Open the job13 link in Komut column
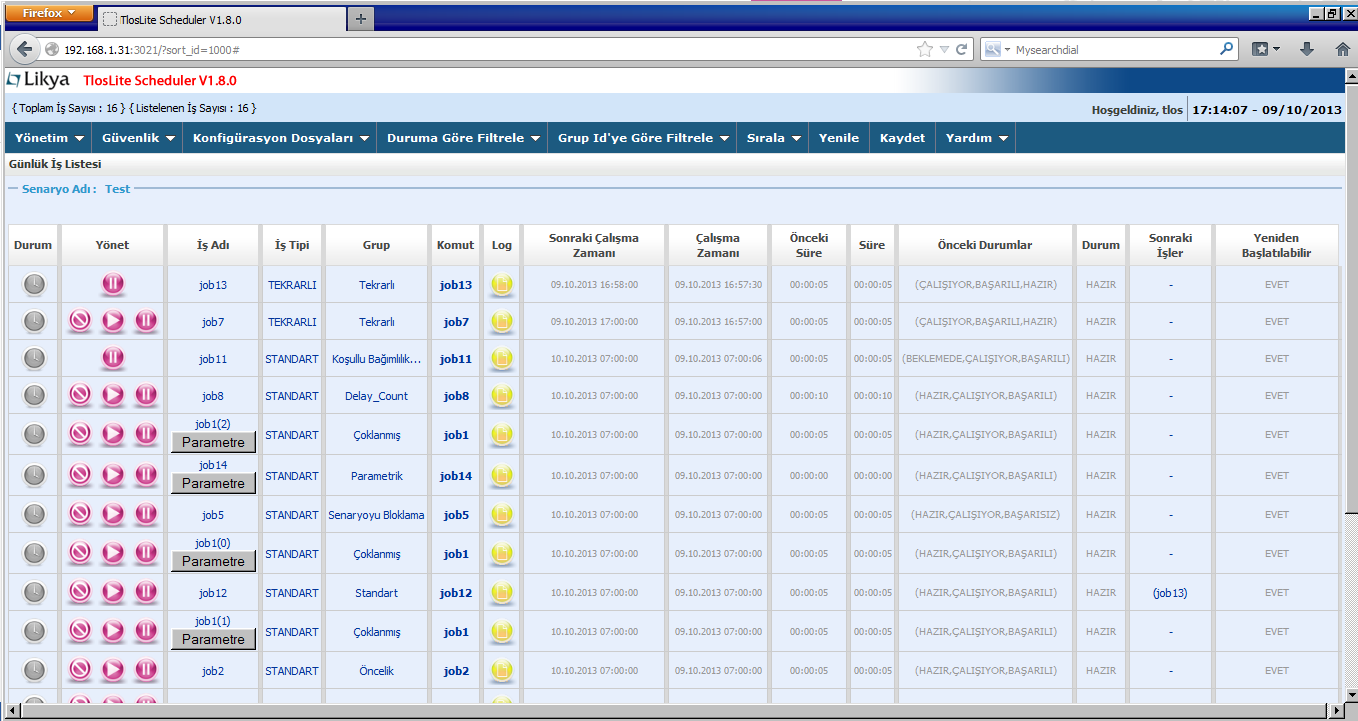The height and width of the screenshot is (721, 1358). click(456, 285)
